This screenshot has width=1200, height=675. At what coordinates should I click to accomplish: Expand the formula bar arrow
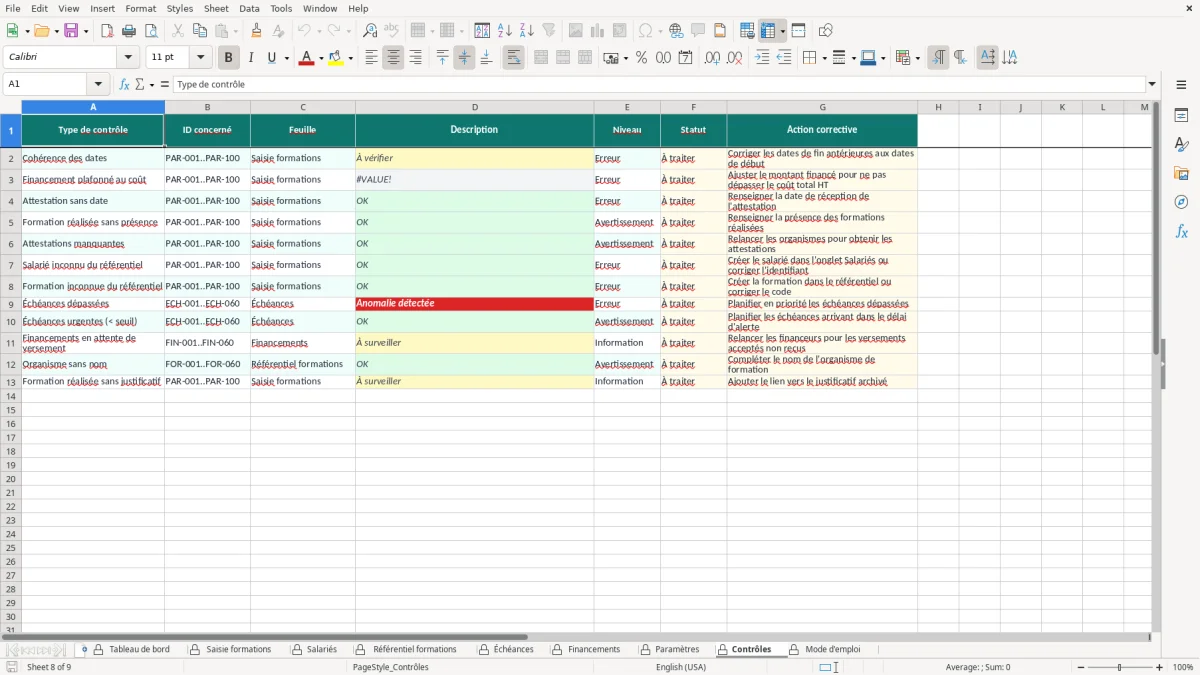[1152, 84]
